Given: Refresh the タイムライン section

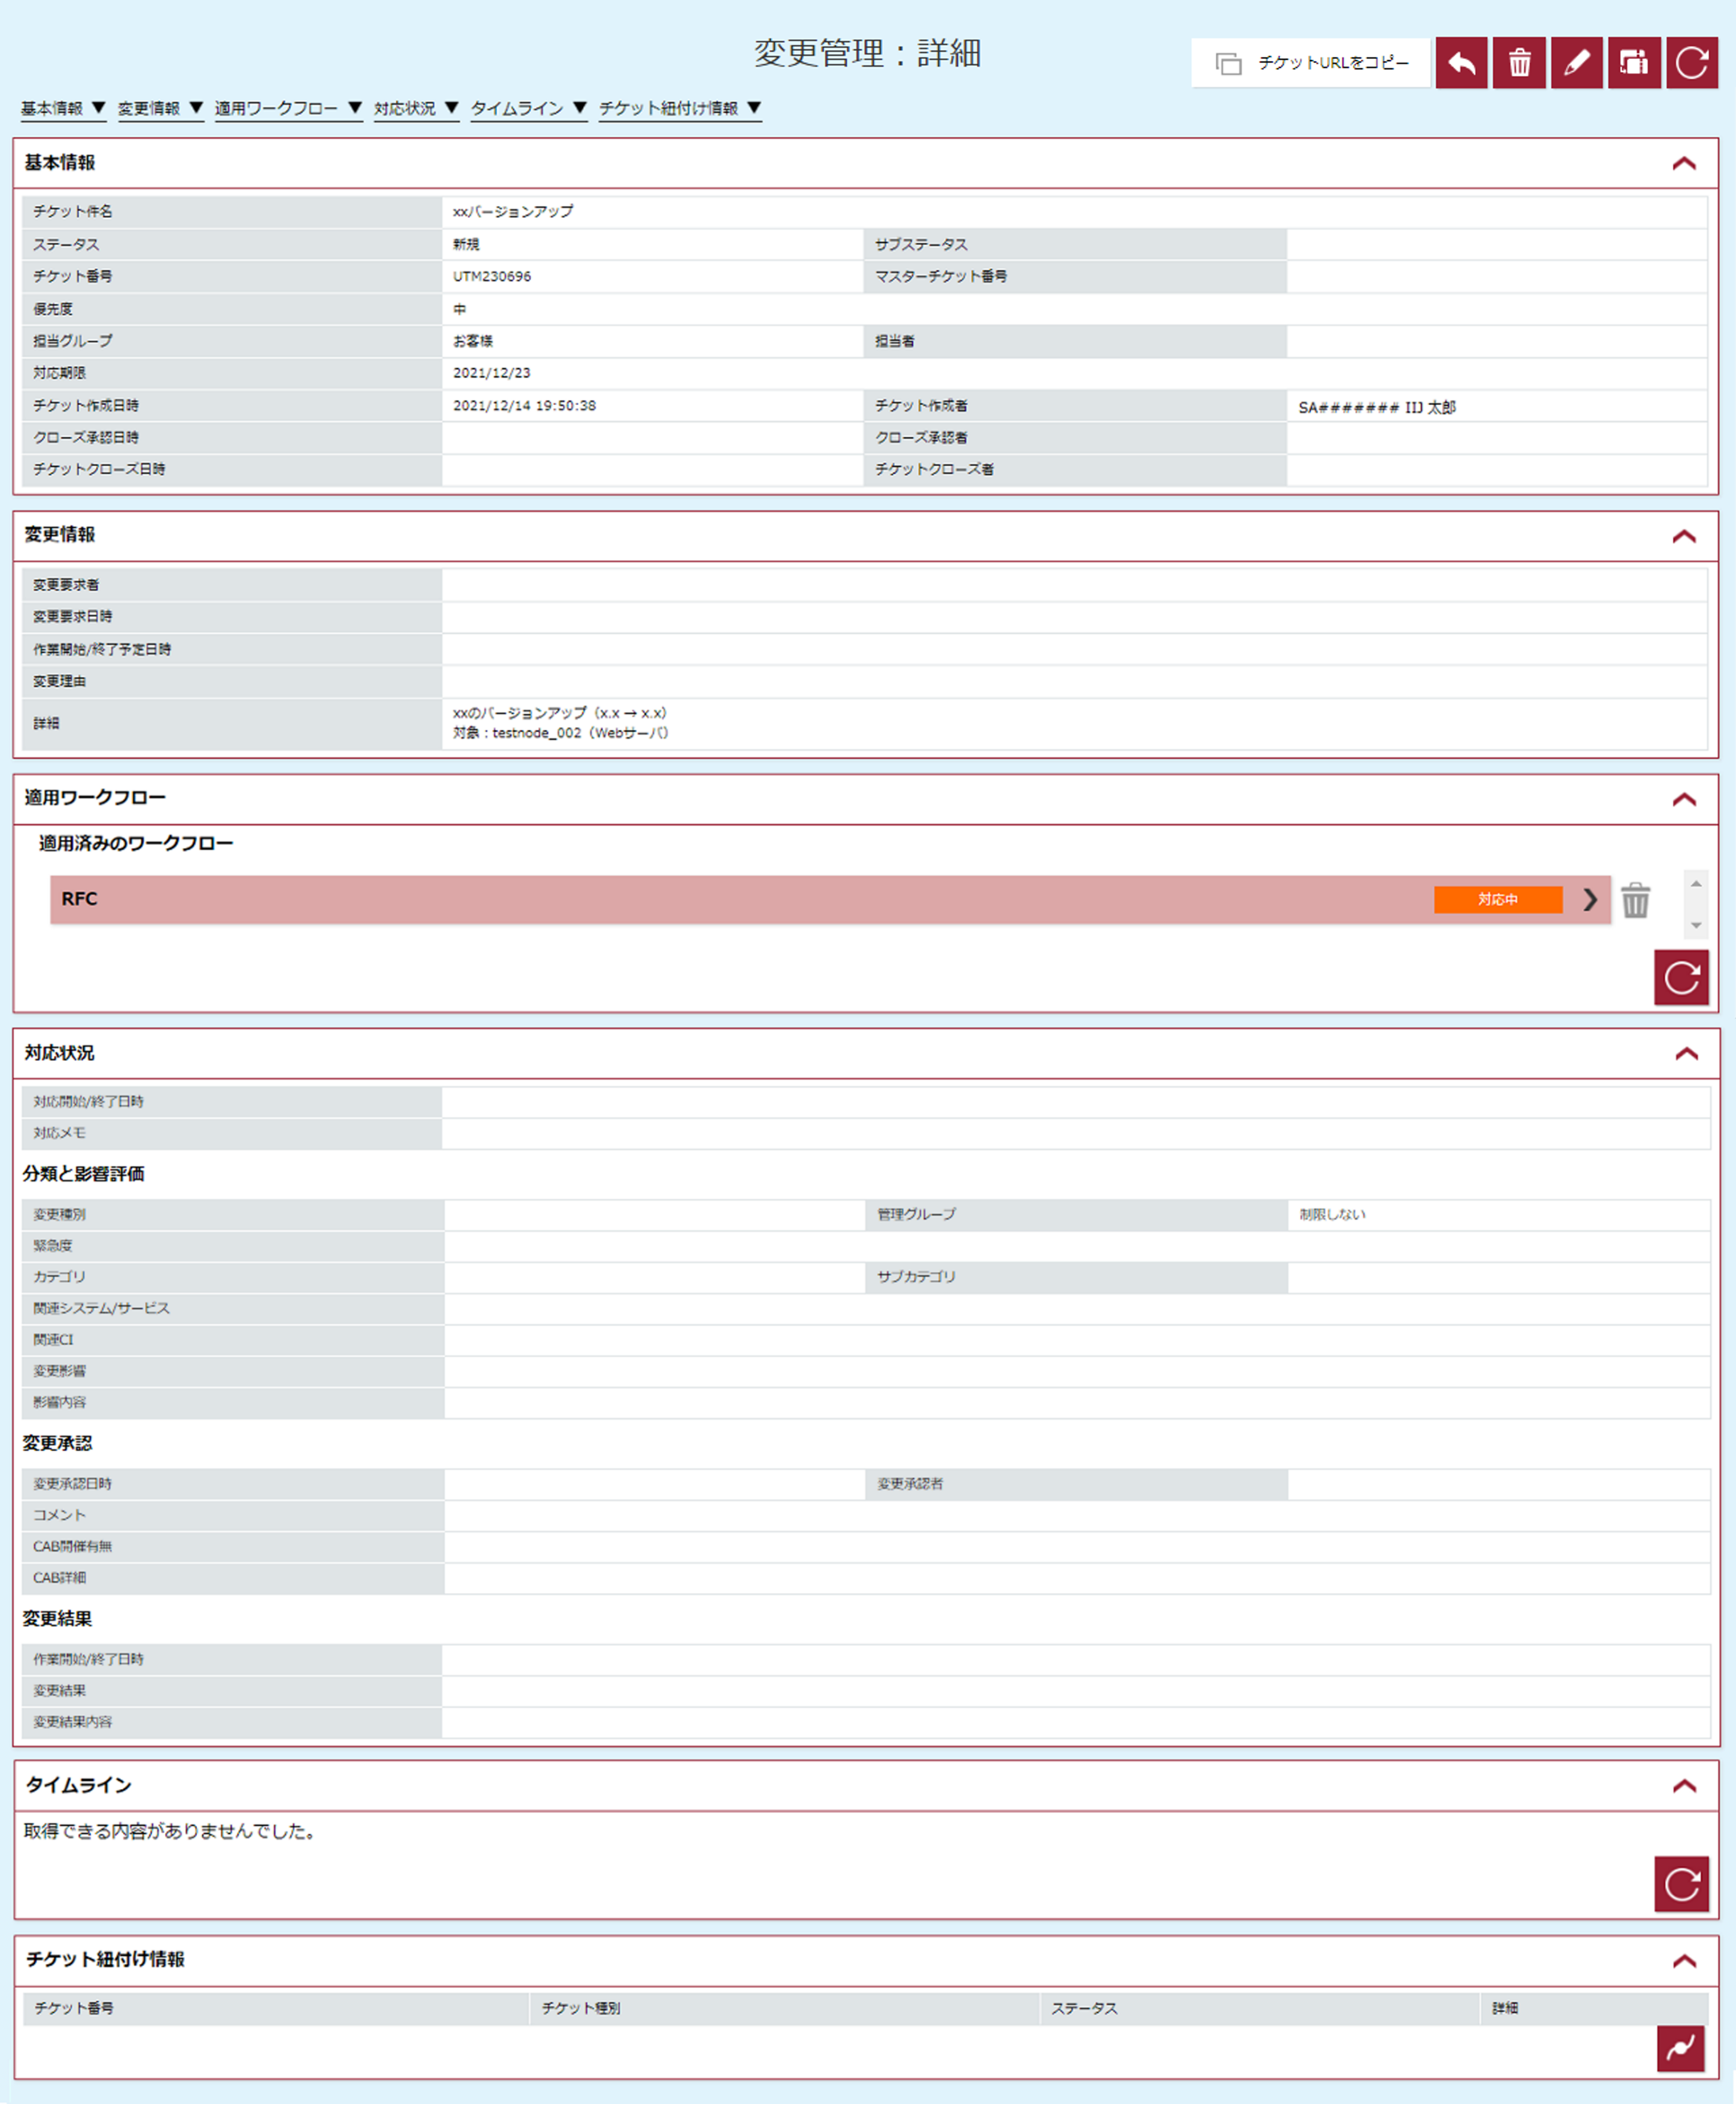Looking at the screenshot, I should pos(1681,1884).
